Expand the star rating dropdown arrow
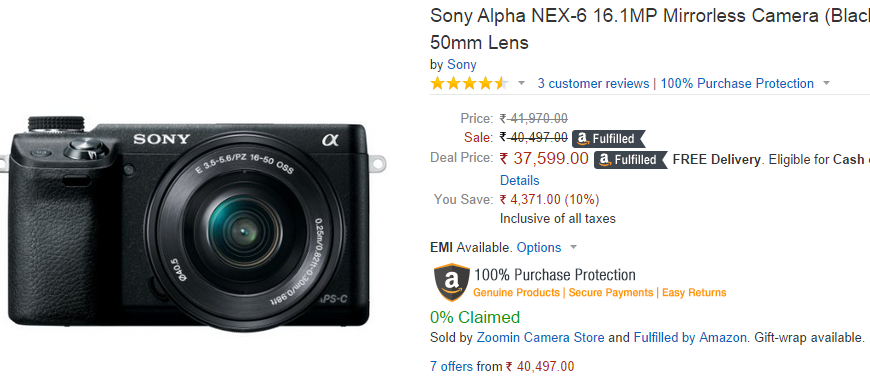870x388 pixels. [x=521, y=84]
